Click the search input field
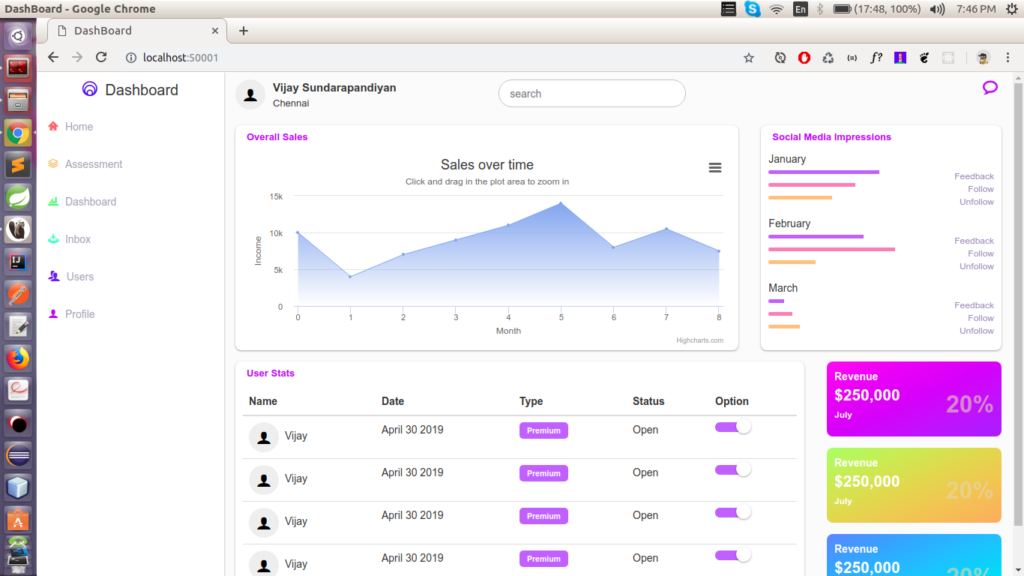Viewport: 1024px width, 576px height. [x=591, y=94]
